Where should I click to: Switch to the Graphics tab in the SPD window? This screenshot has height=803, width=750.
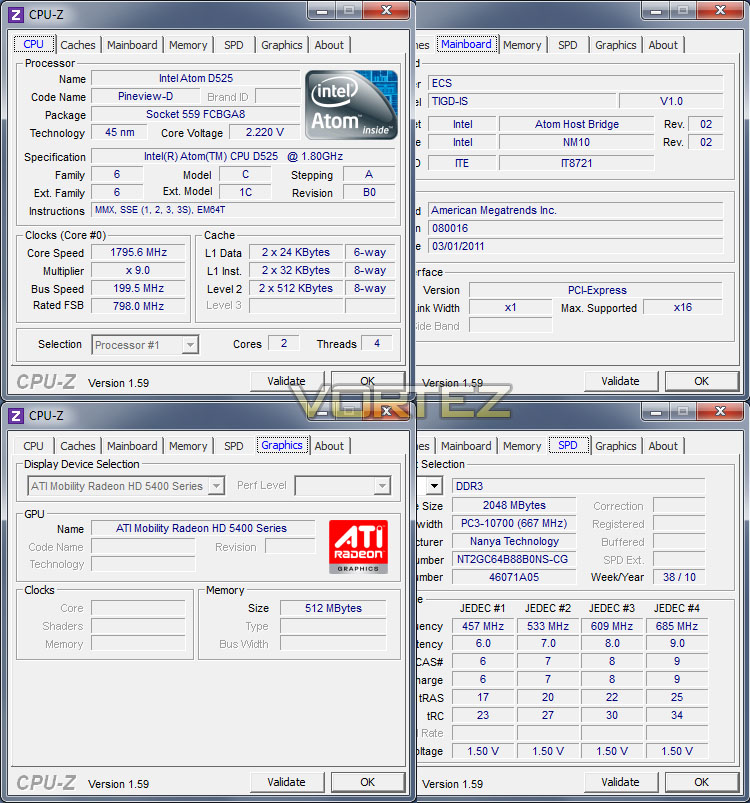(615, 446)
